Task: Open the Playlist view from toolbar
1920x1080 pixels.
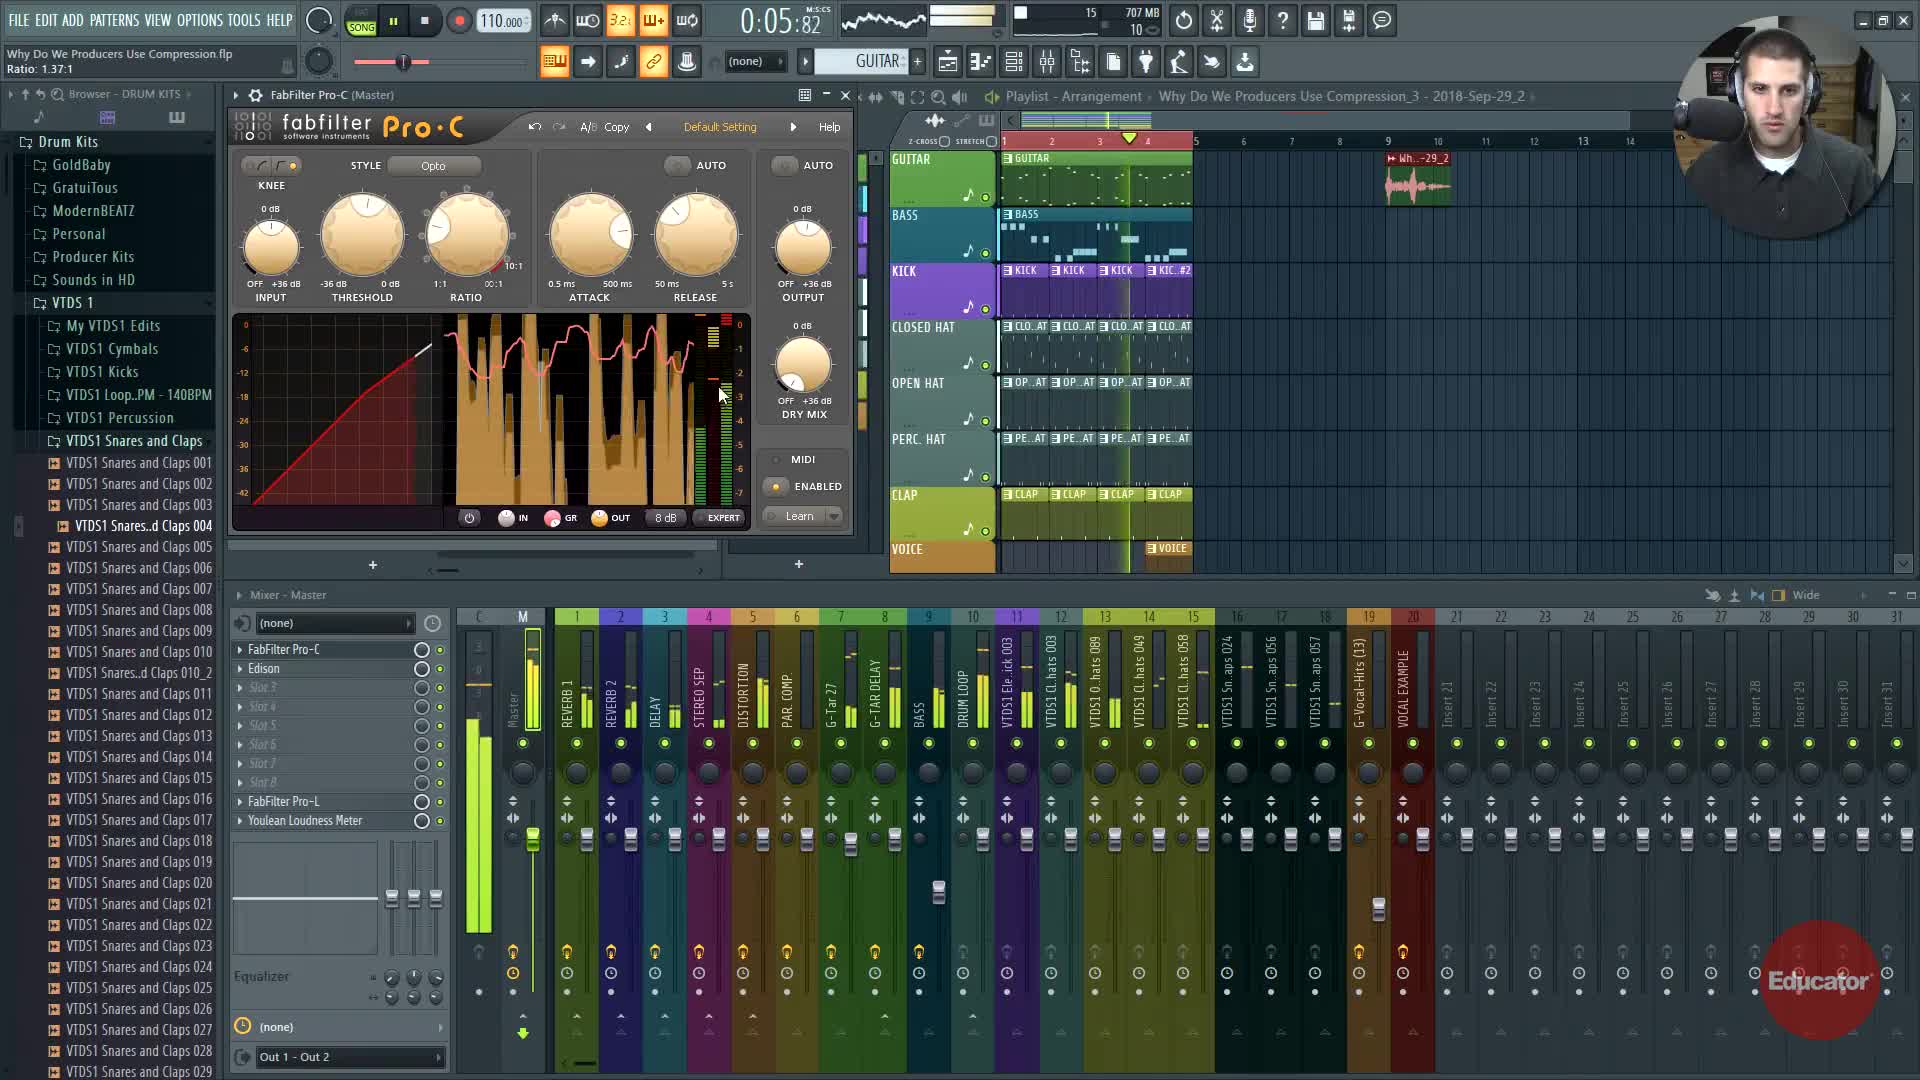Action: (948, 62)
